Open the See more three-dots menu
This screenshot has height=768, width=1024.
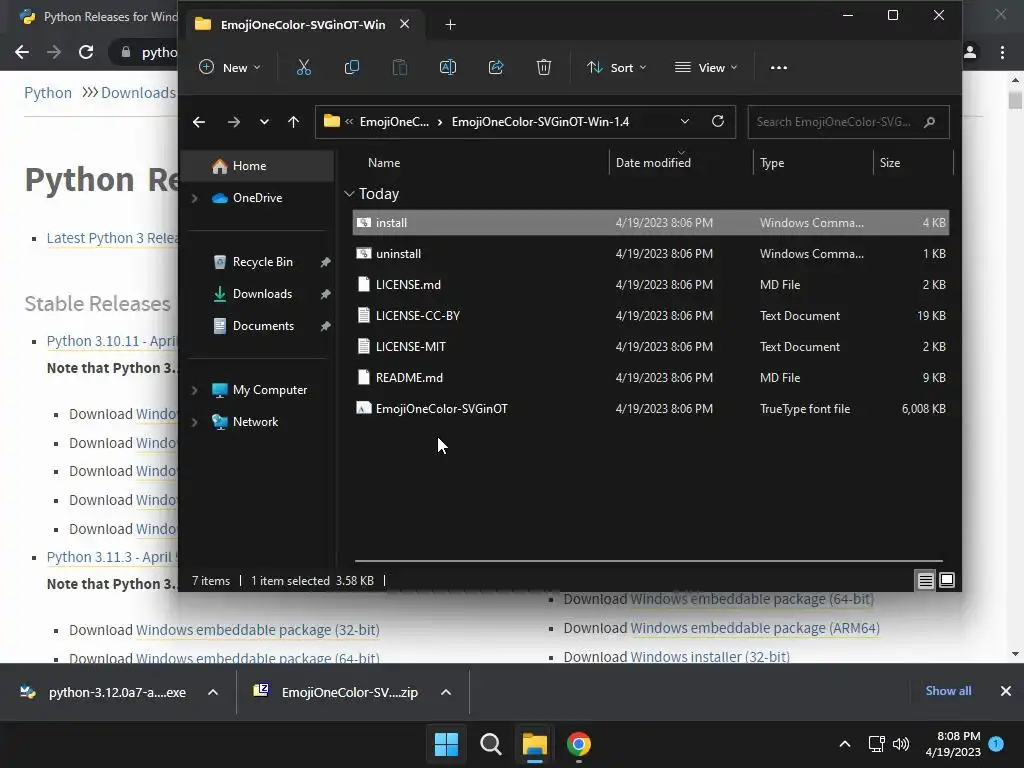[778, 67]
